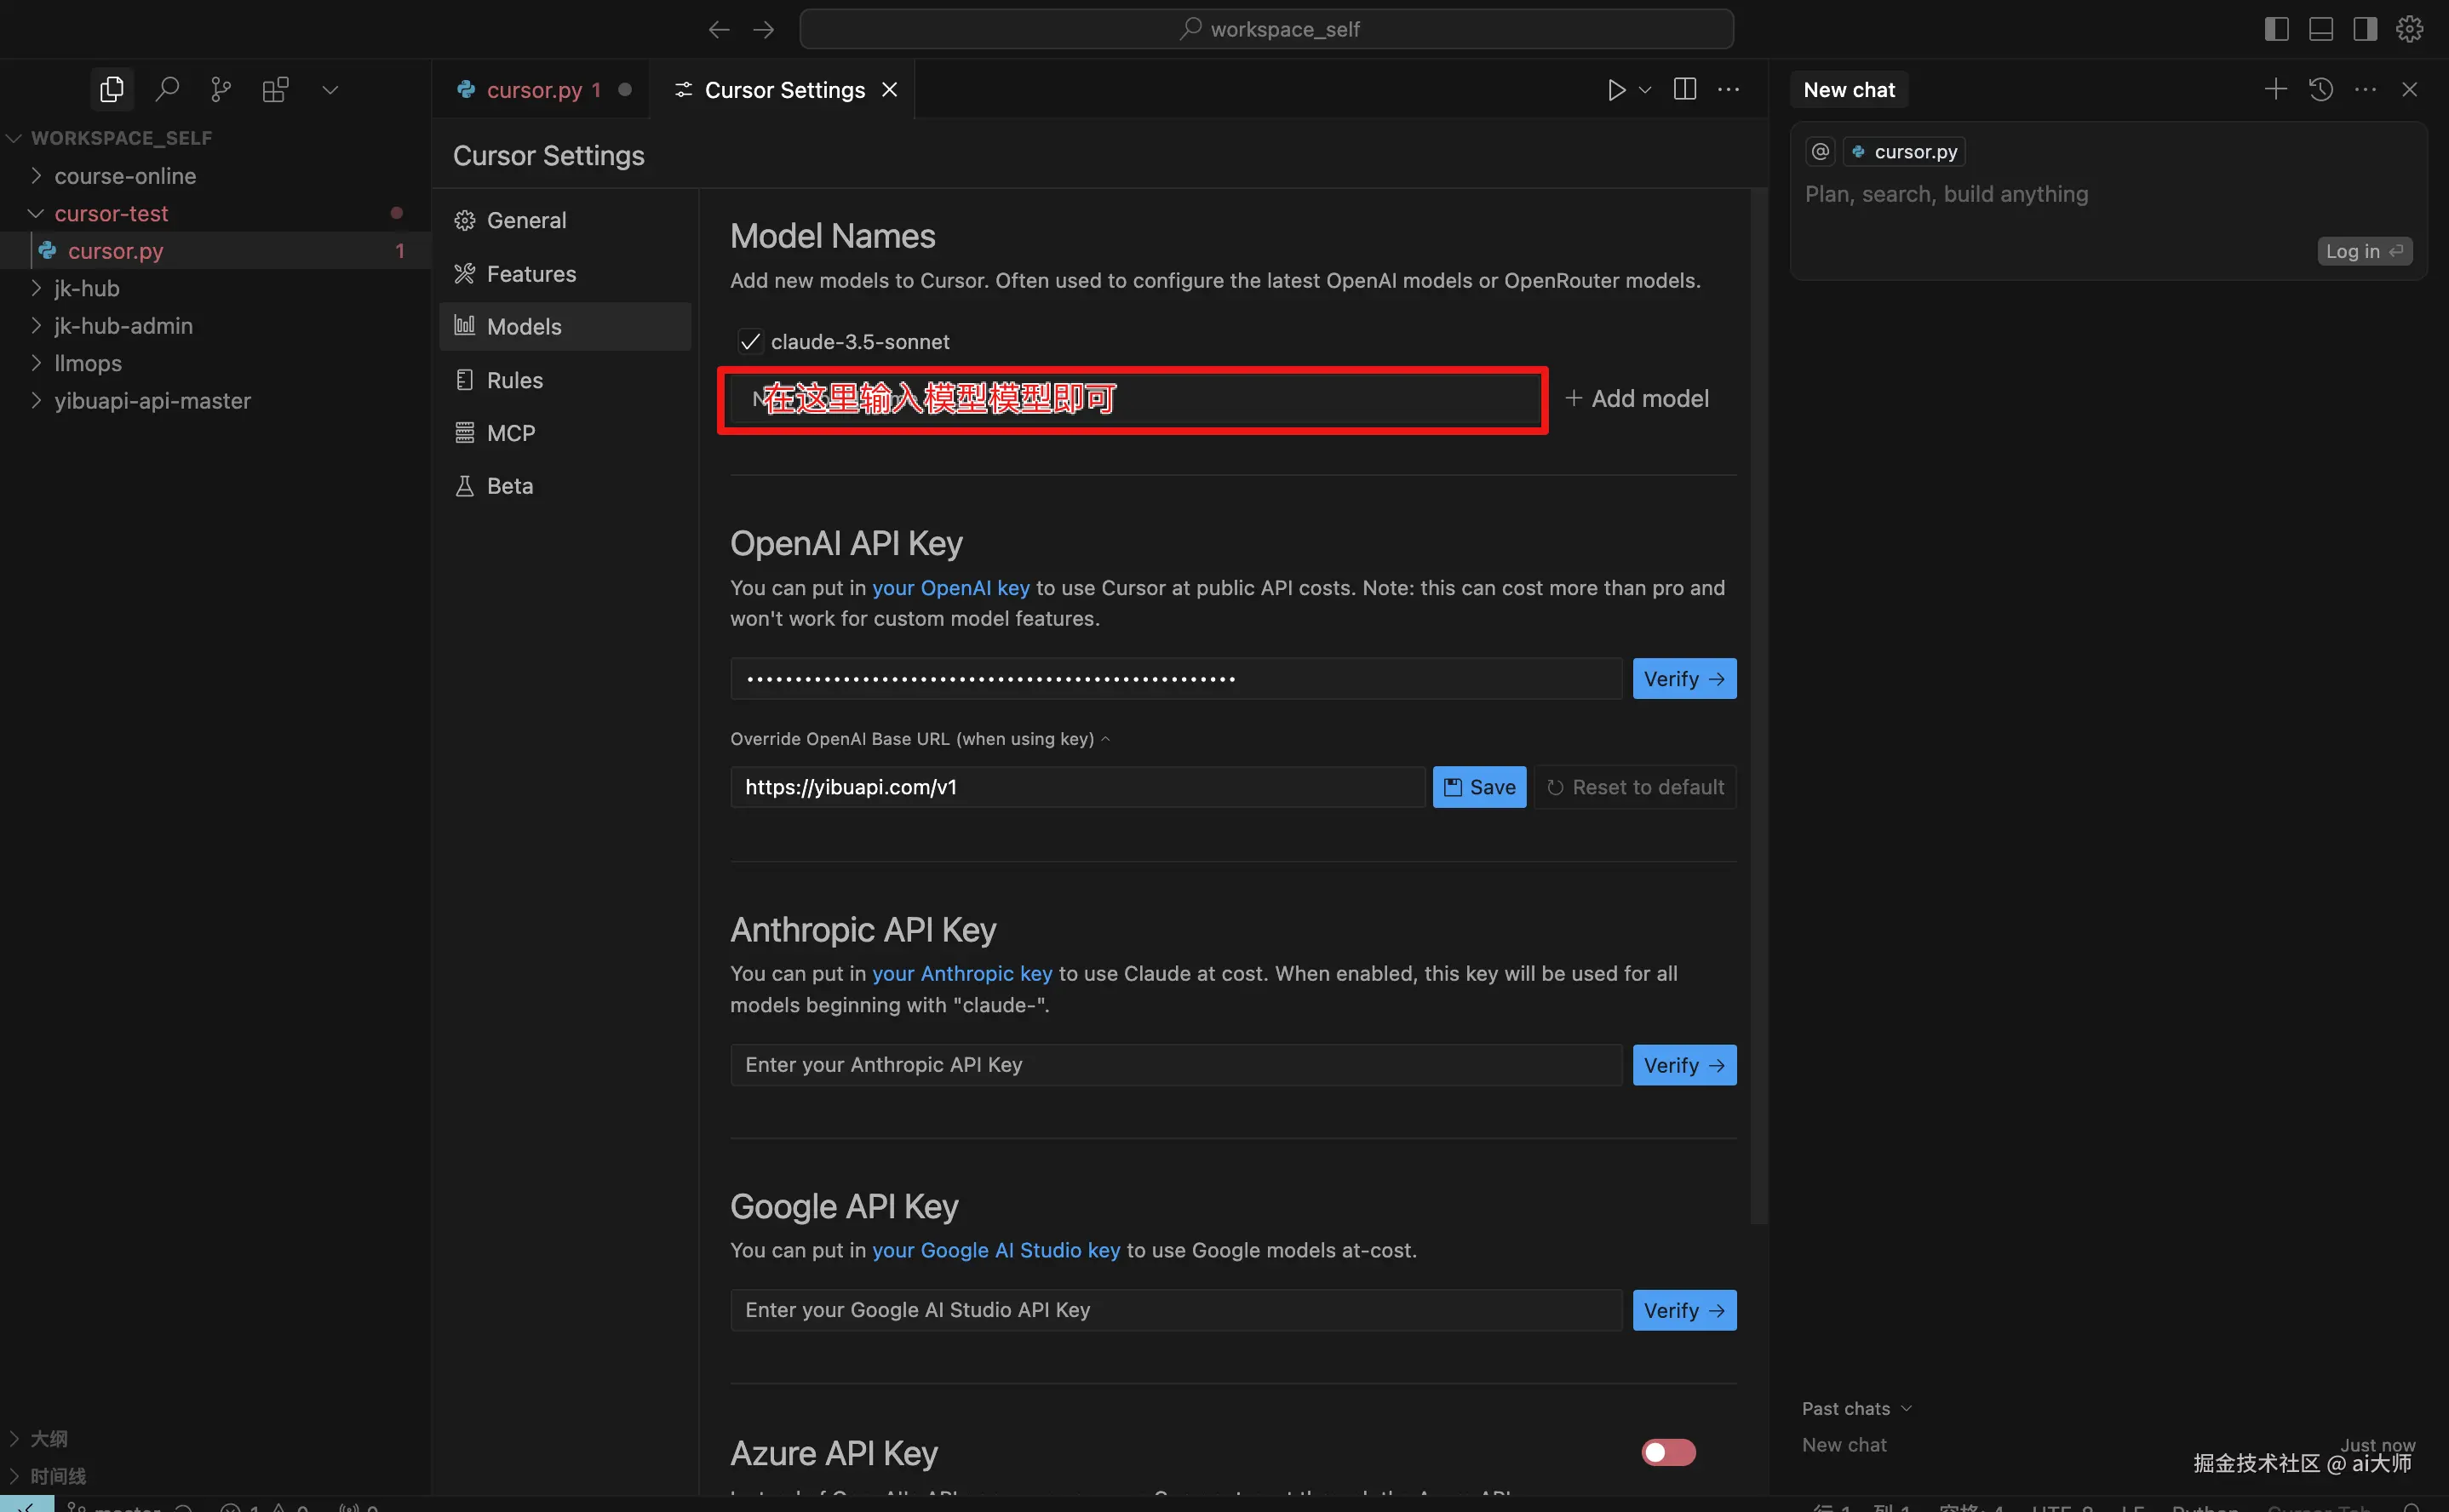Click the Run play icon in editor toolbar
The height and width of the screenshot is (1512, 2449).
pos(1616,90)
